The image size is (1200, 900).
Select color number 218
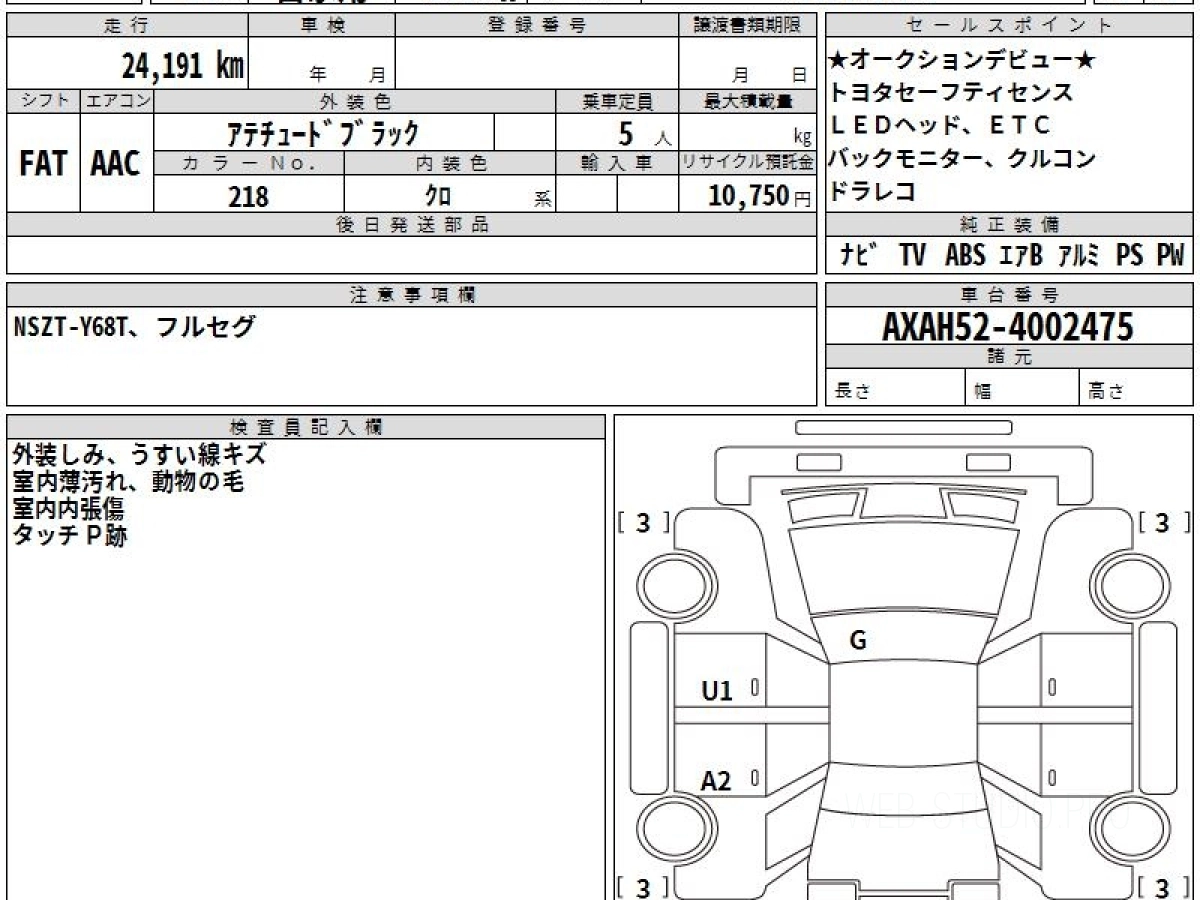248,196
